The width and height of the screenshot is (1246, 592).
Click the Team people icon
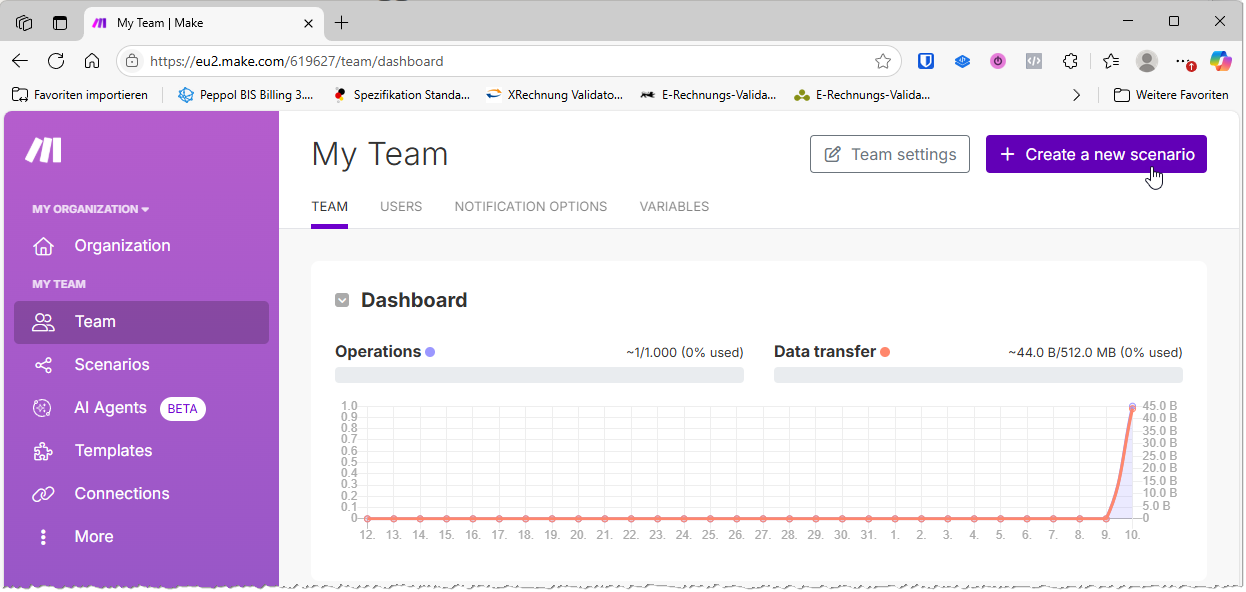point(43,322)
